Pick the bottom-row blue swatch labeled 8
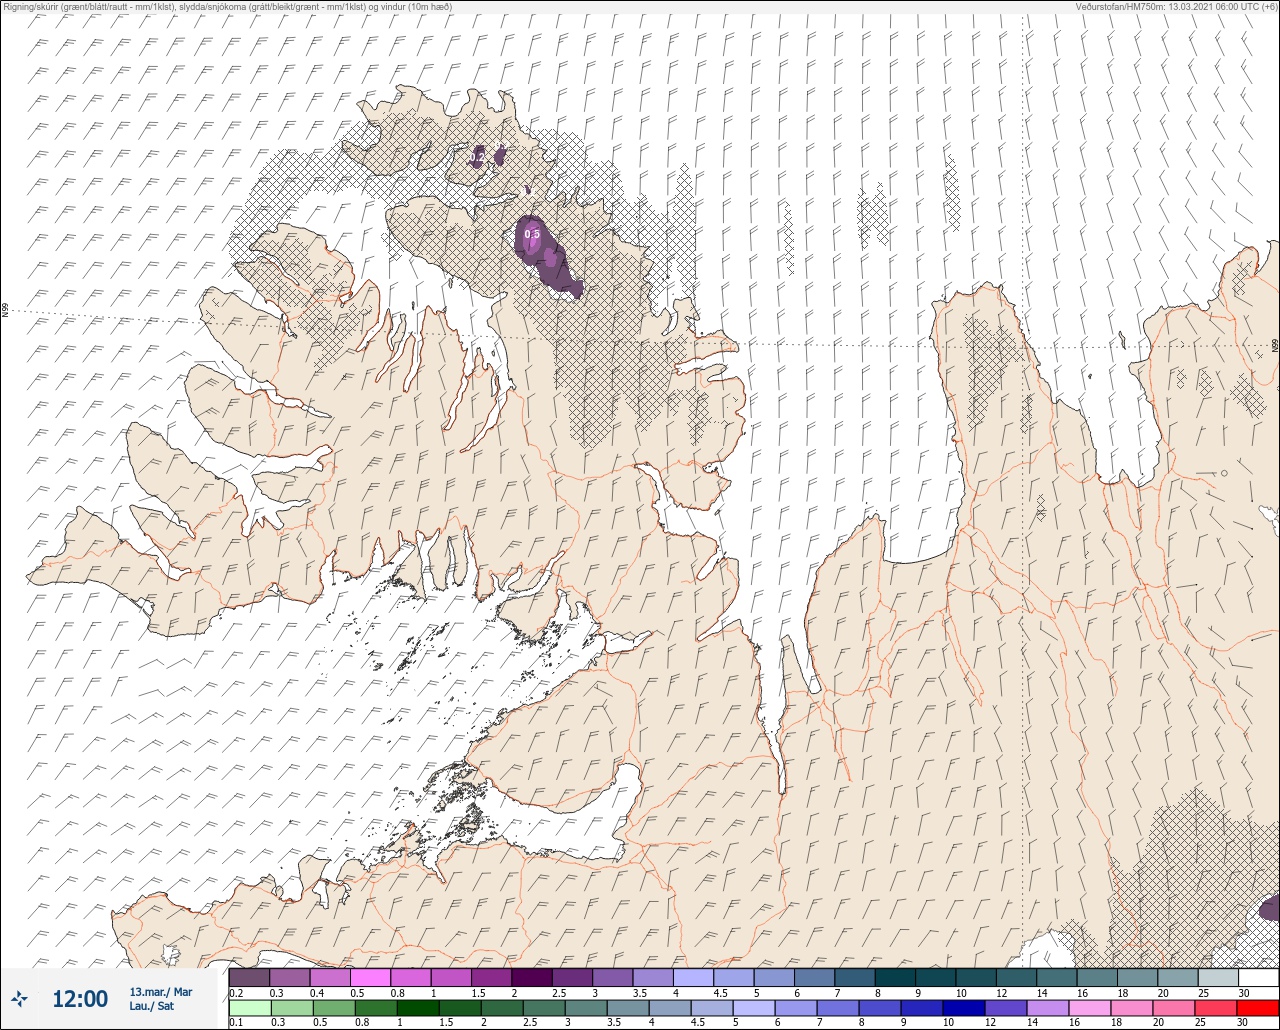1280x1030 pixels. point(880,1006)
